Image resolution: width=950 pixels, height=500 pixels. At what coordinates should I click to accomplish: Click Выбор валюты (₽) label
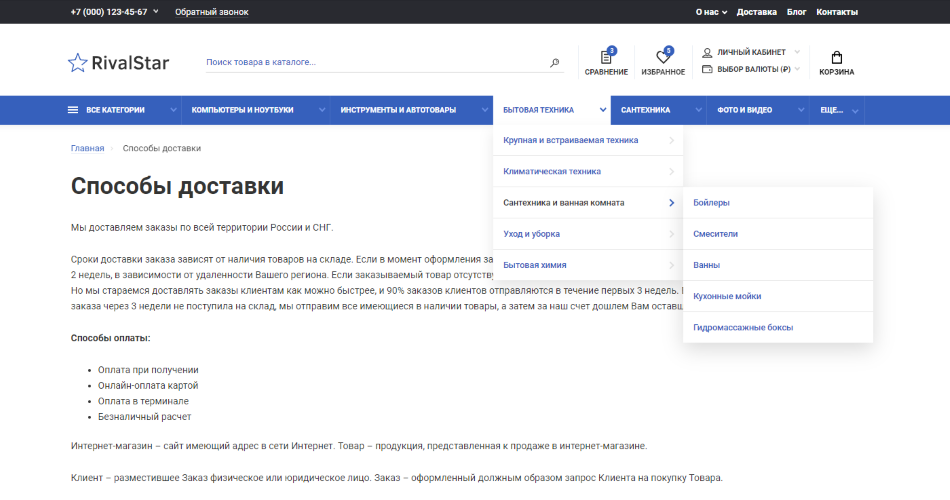754,69
